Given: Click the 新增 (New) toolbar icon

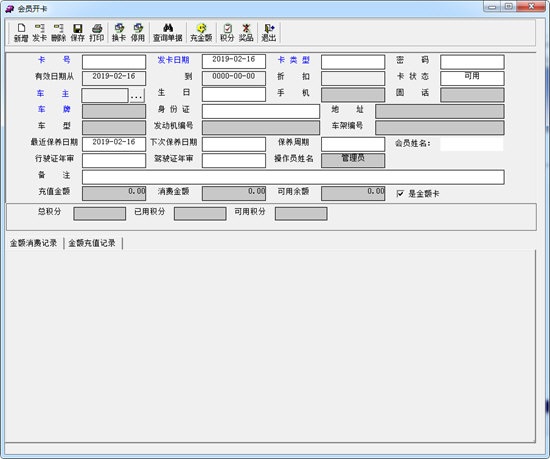Looking at the screenshot, I should pos(21,33).
